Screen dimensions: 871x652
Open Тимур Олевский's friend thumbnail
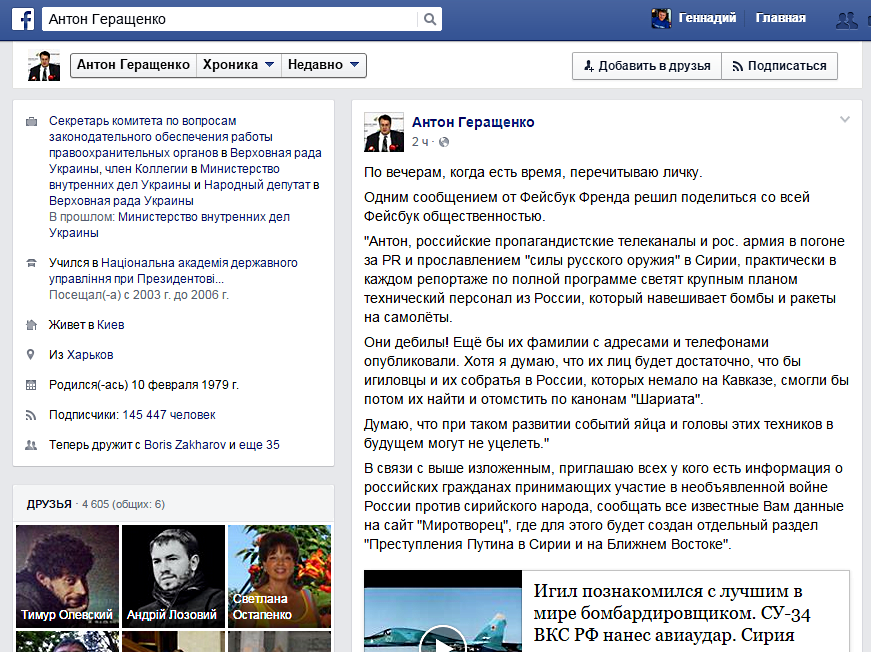point(66,576)
